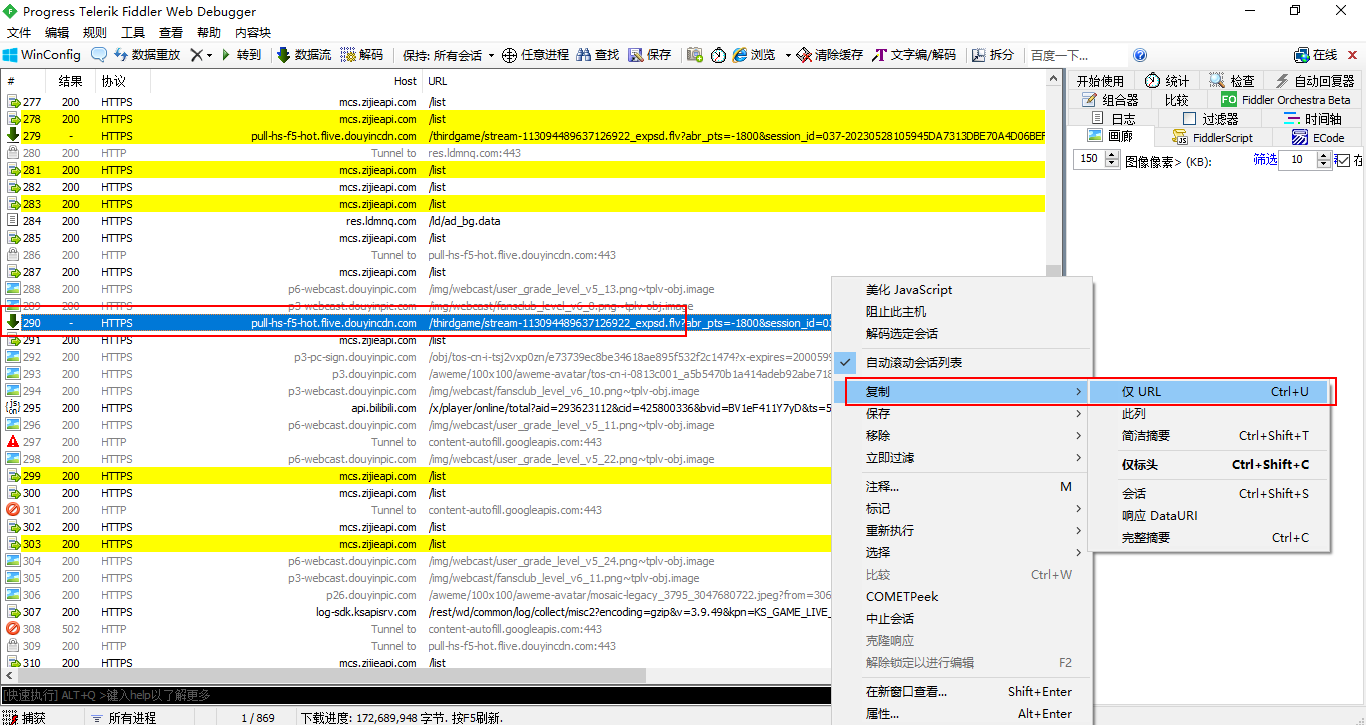Click the 拆分 tearoff button

point(992,55)
